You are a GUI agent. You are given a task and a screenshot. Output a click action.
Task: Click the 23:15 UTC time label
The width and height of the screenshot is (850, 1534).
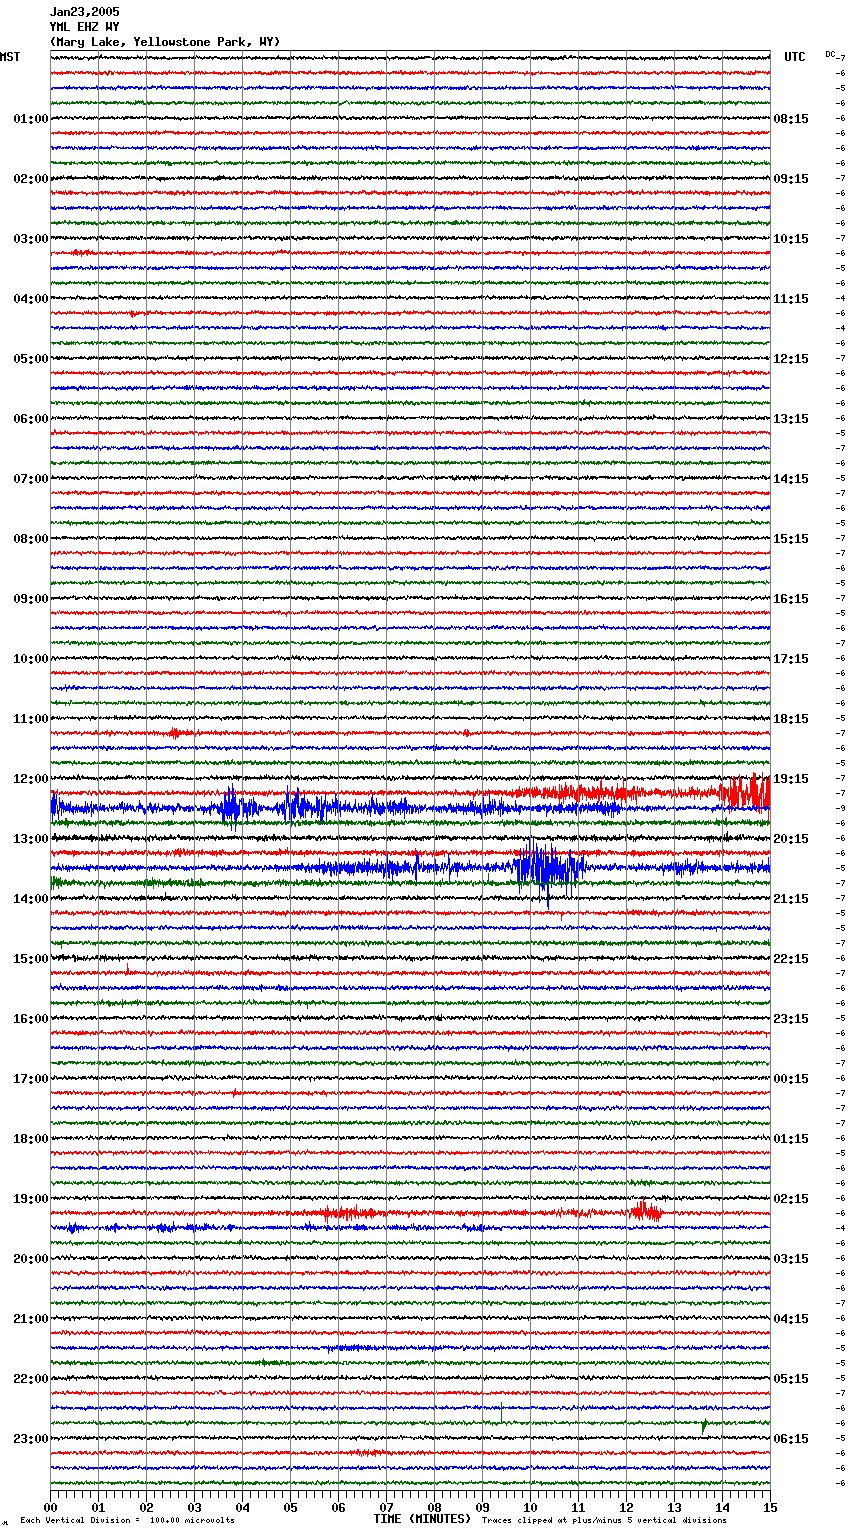point(791,1019)
